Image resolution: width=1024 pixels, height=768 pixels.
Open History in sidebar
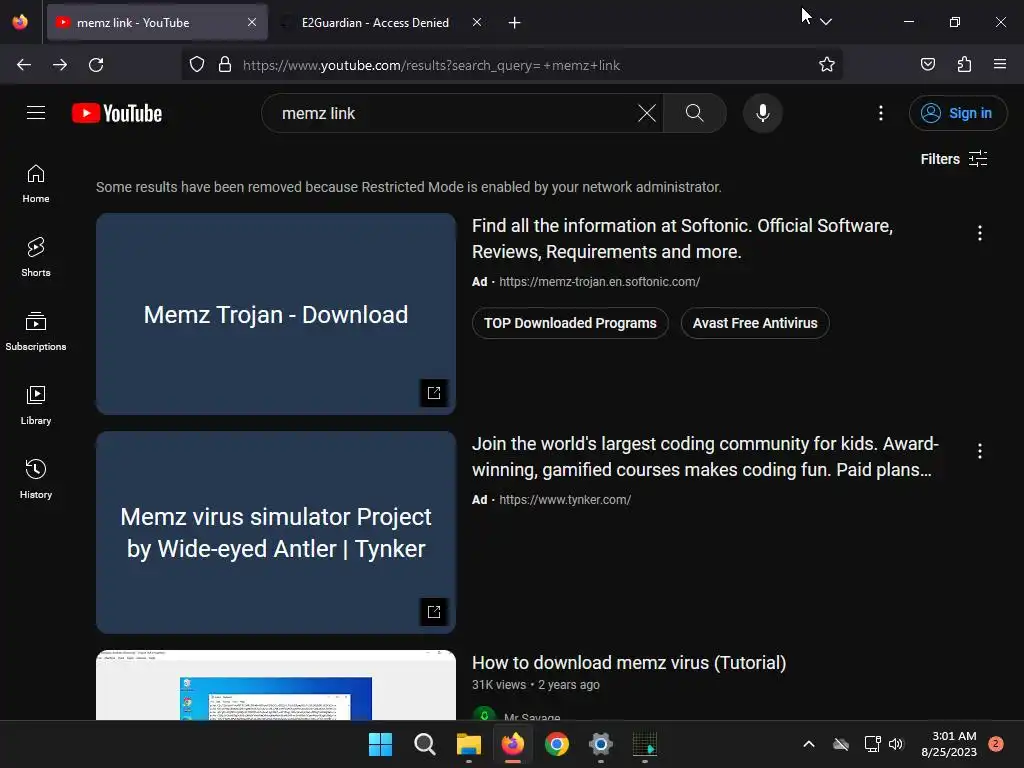[x=36, y=479]
